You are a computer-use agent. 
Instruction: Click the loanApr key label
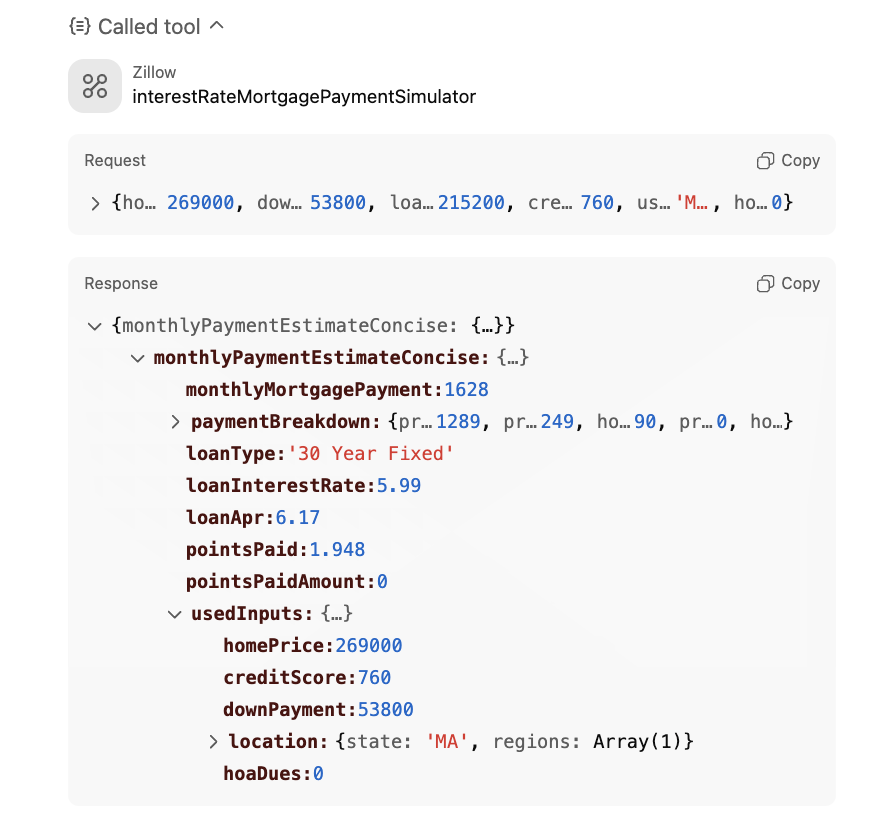pos(227,518)
